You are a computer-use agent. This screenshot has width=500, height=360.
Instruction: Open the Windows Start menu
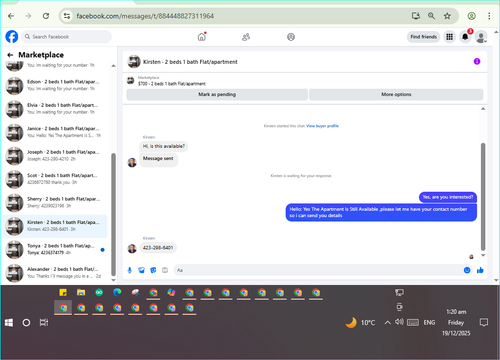tap(9, 323)
